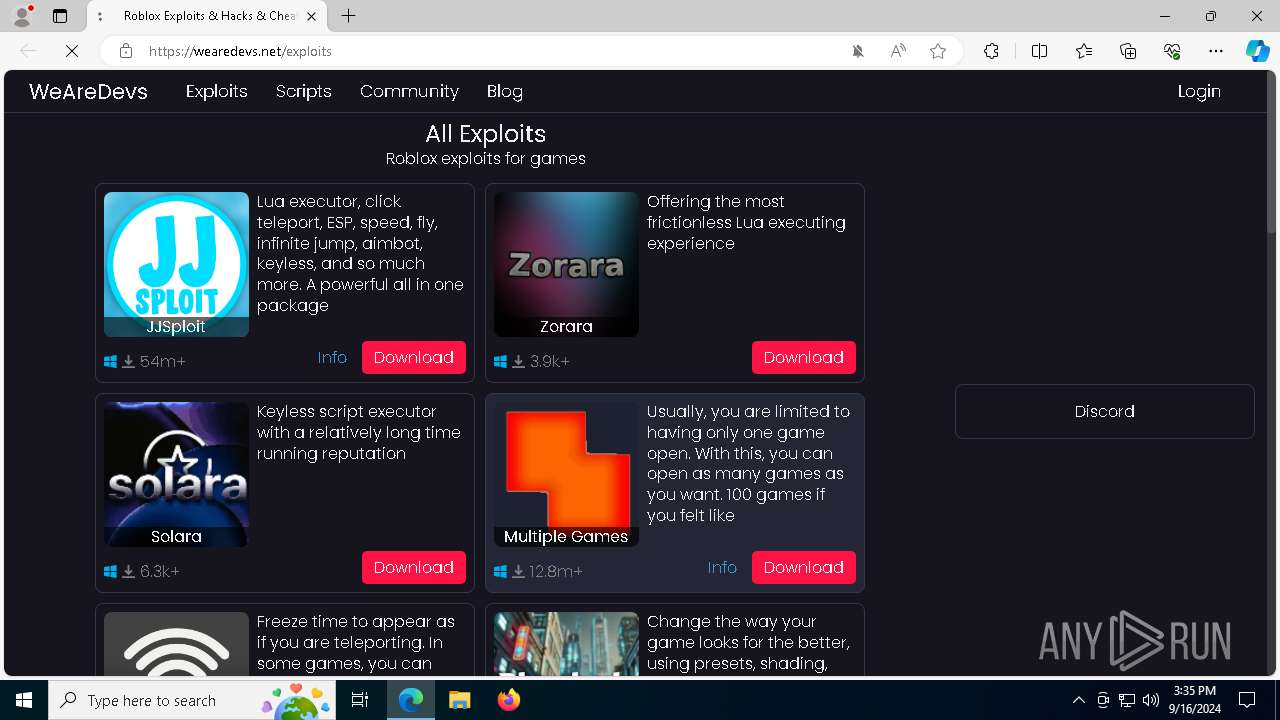Click Edge icon on taskbar
The height and width of the screenshot is (720, 1280).
tap(411, 700)
